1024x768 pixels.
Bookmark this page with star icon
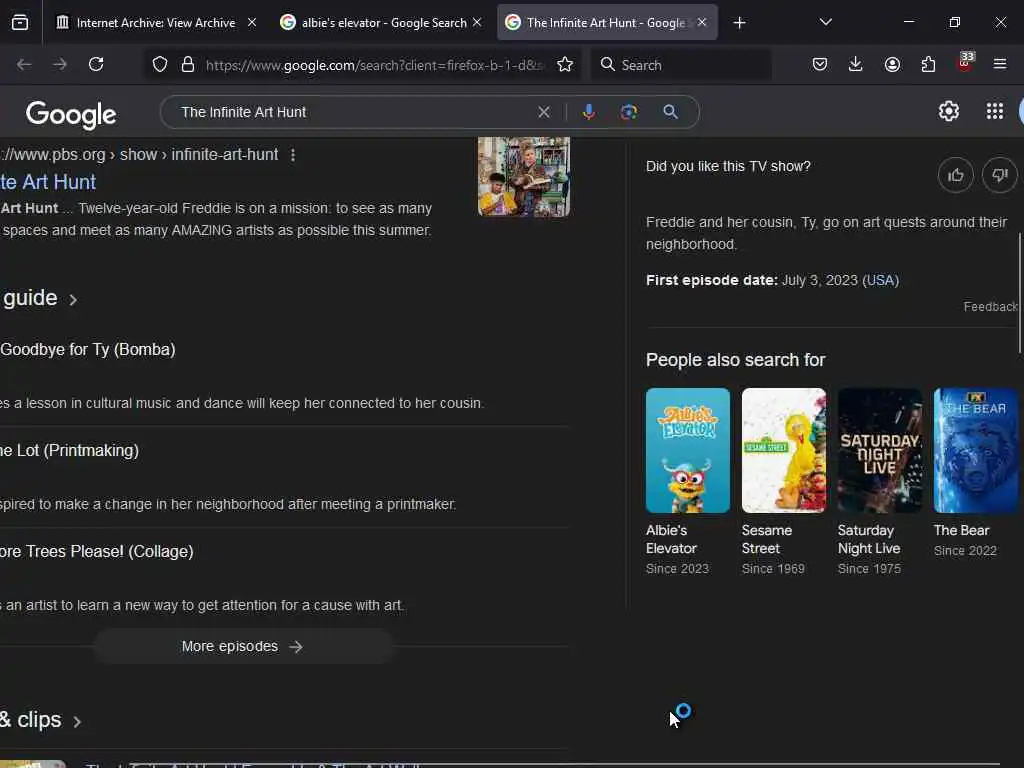pyautogui.click(x=565, y=65)
